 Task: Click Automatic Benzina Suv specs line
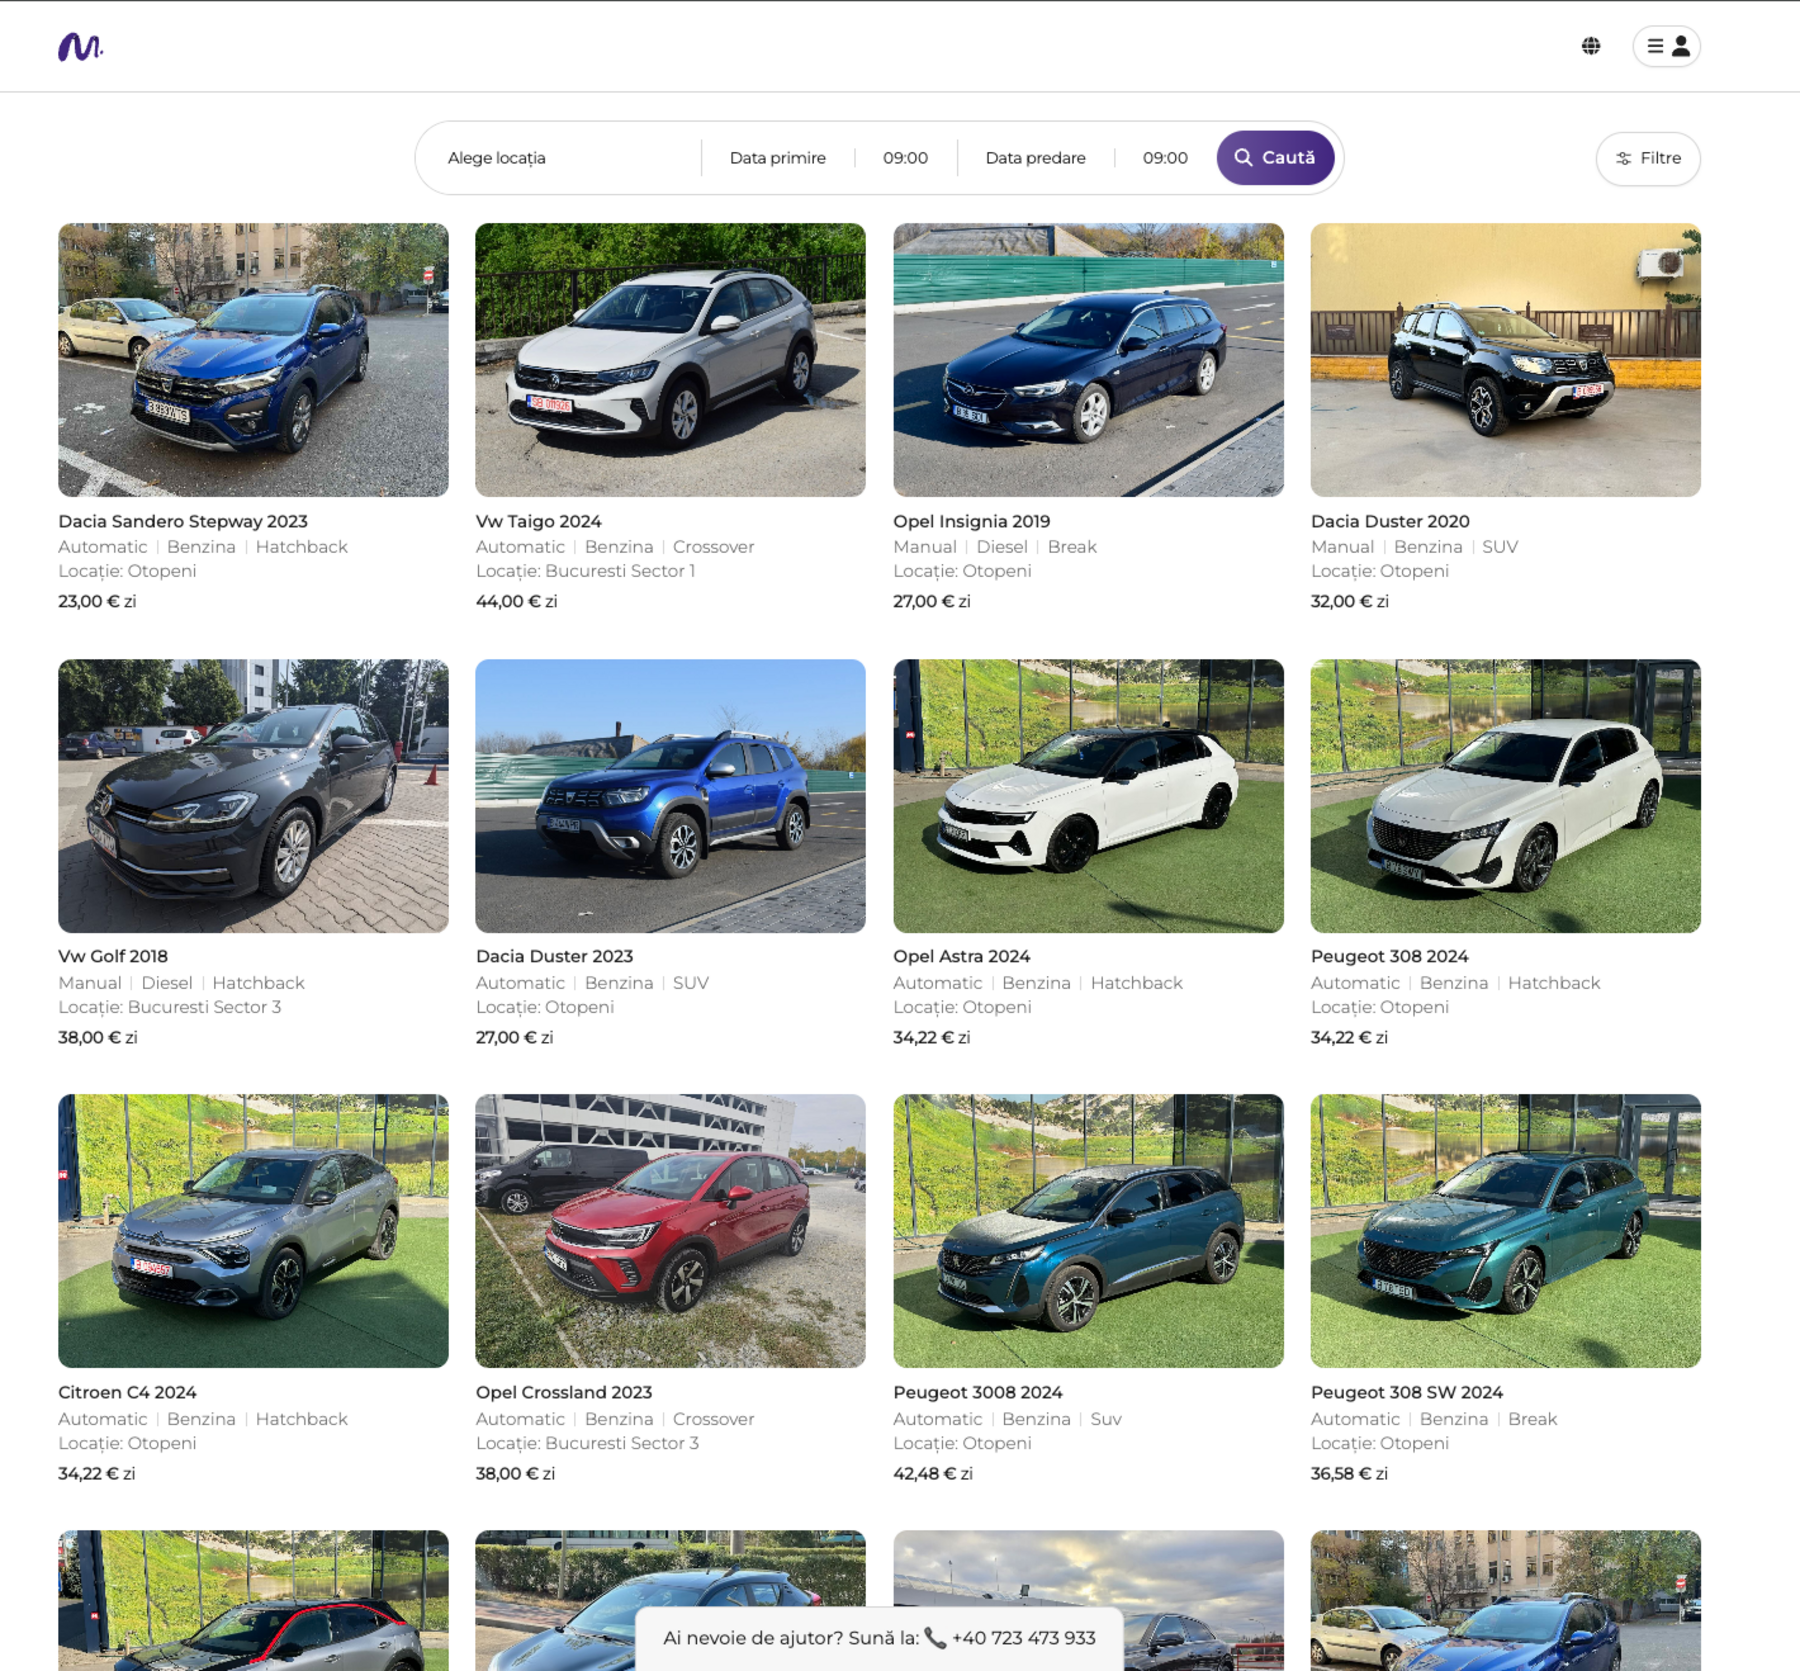pos(1007,1419)
